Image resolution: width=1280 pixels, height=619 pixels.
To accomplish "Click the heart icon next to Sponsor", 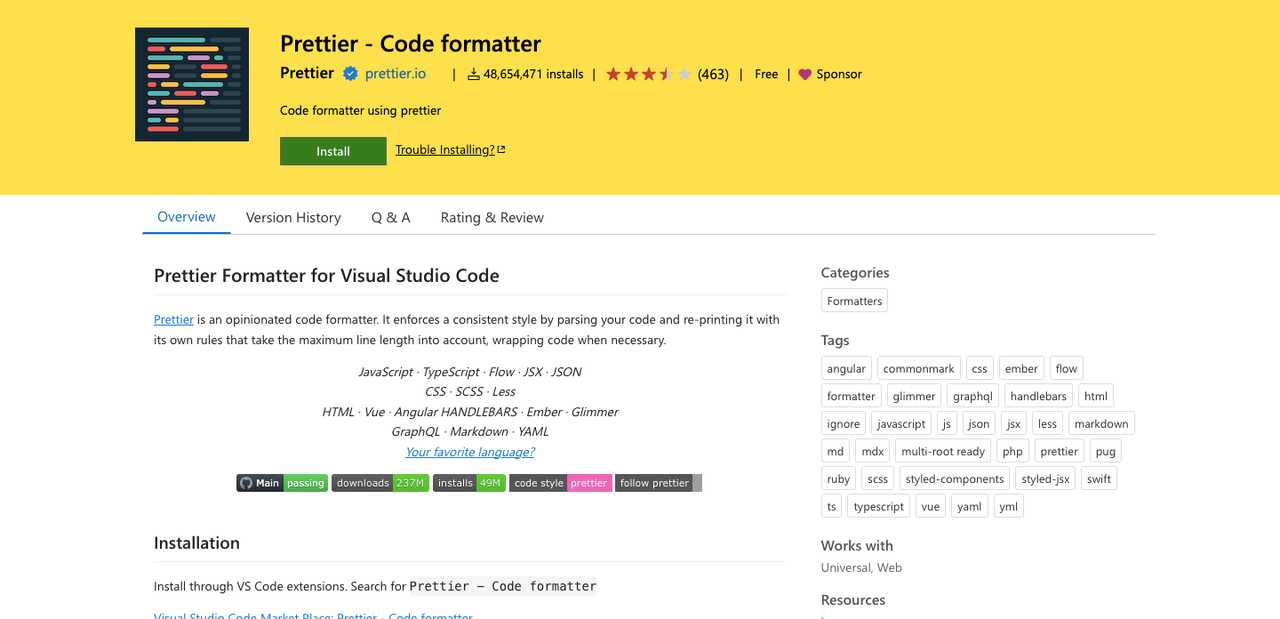I will (805, 74).
